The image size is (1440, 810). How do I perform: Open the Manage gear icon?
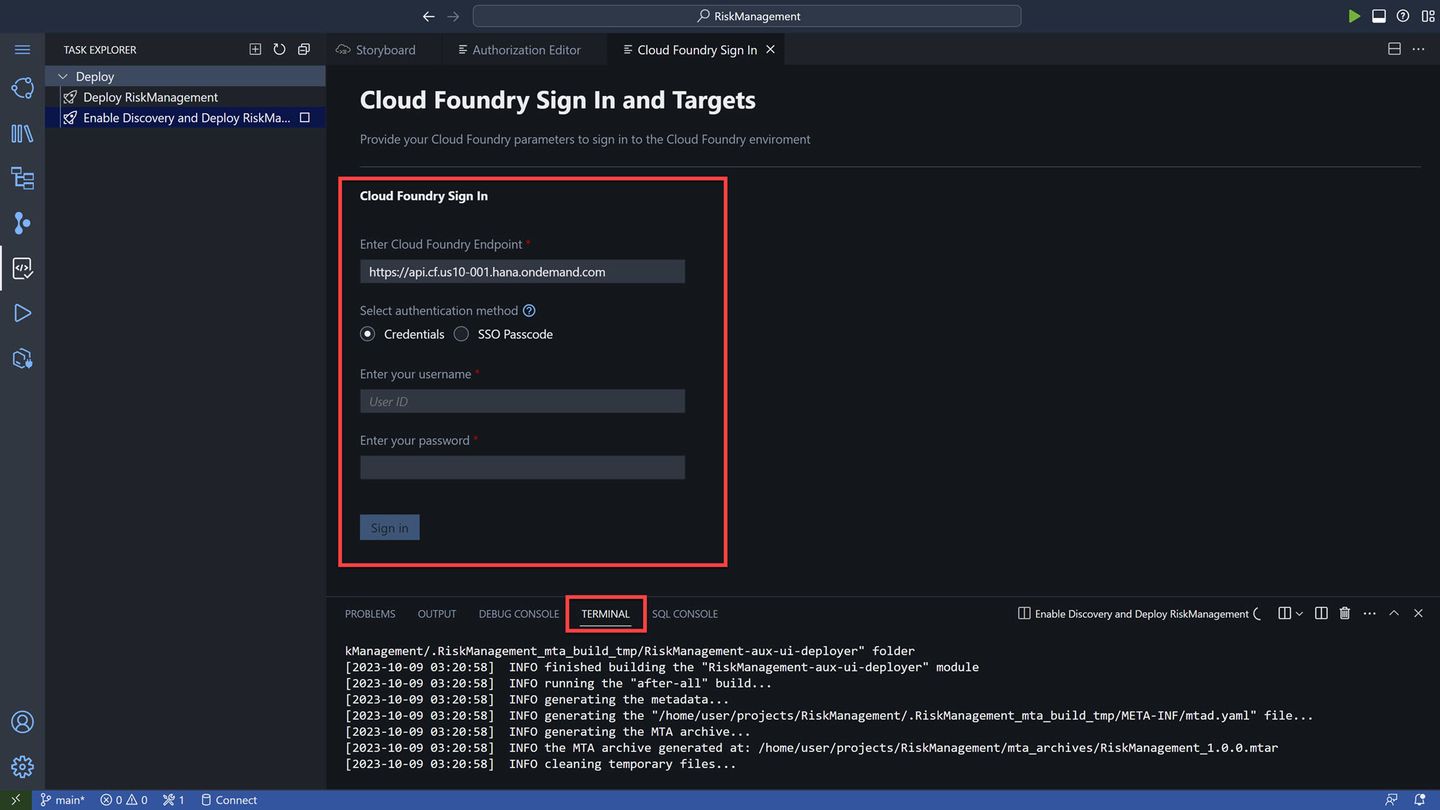[x=22, y=766]
